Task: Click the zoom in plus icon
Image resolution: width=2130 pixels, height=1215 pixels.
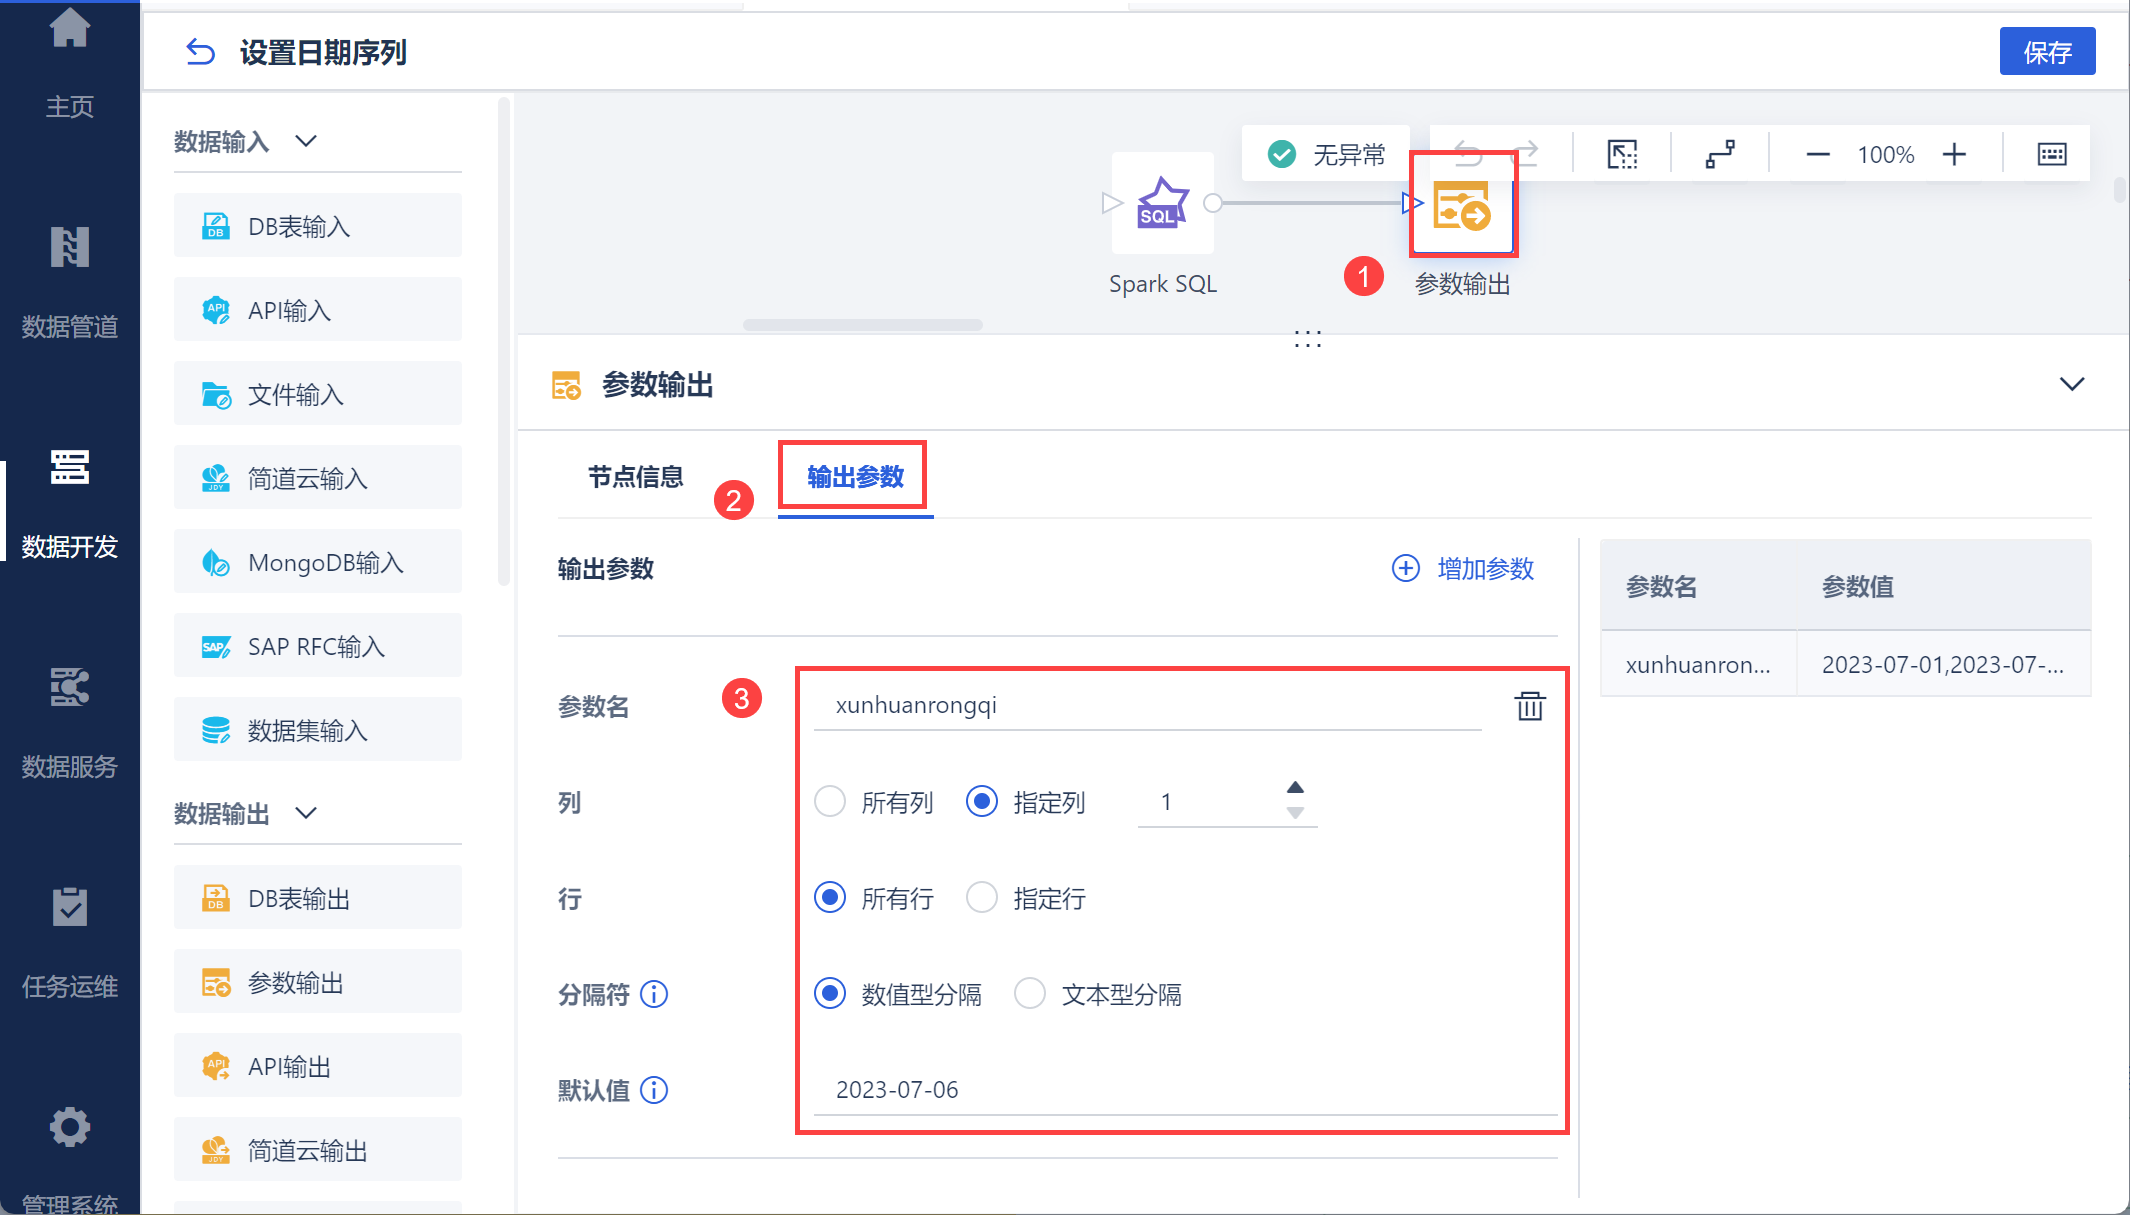Action: click(1954, 155)
